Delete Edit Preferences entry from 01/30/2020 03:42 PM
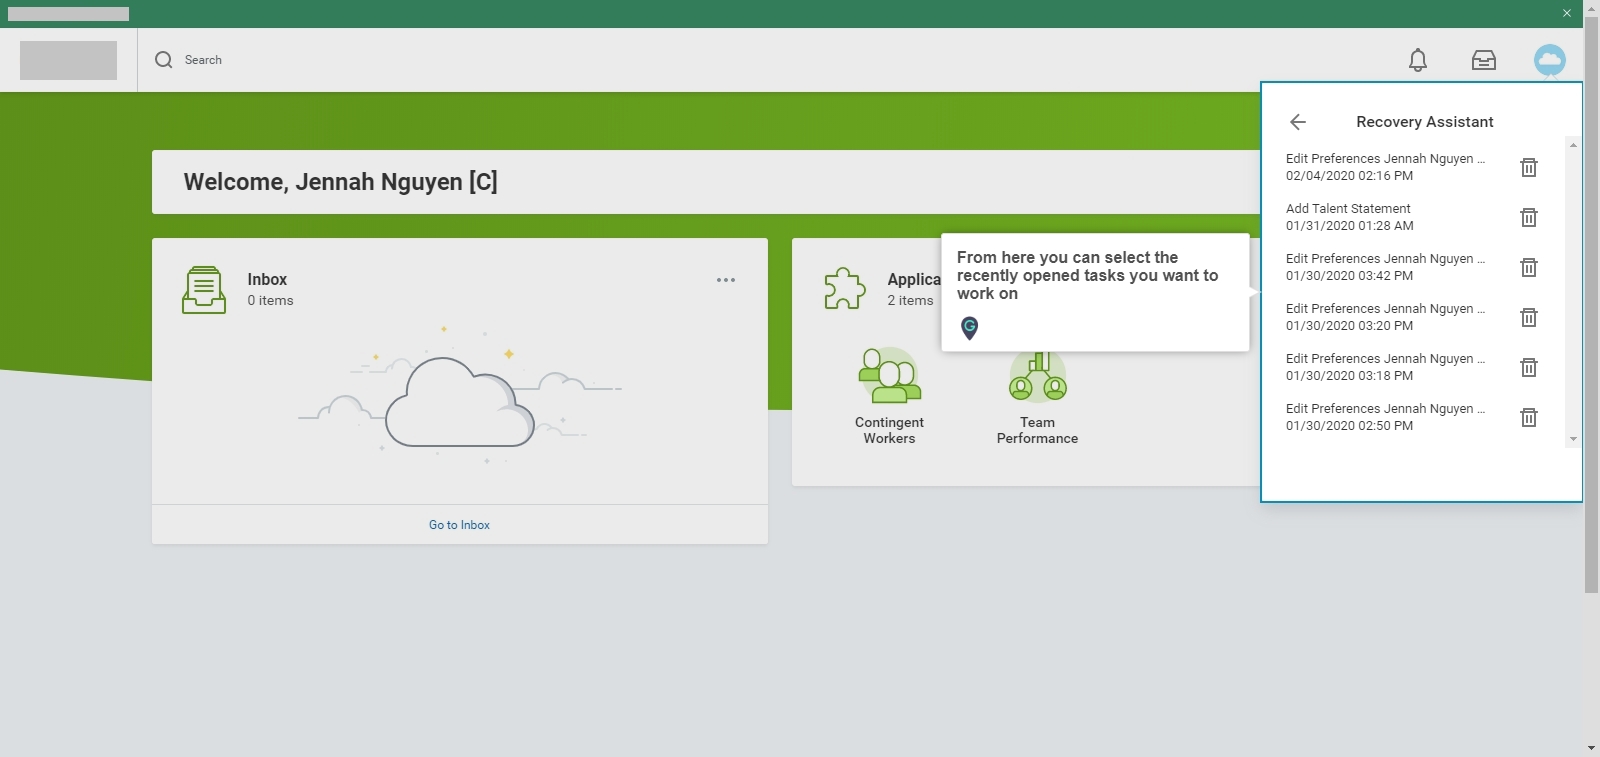The width and height of the screenshot is (1600, 757). point(1529,267)
